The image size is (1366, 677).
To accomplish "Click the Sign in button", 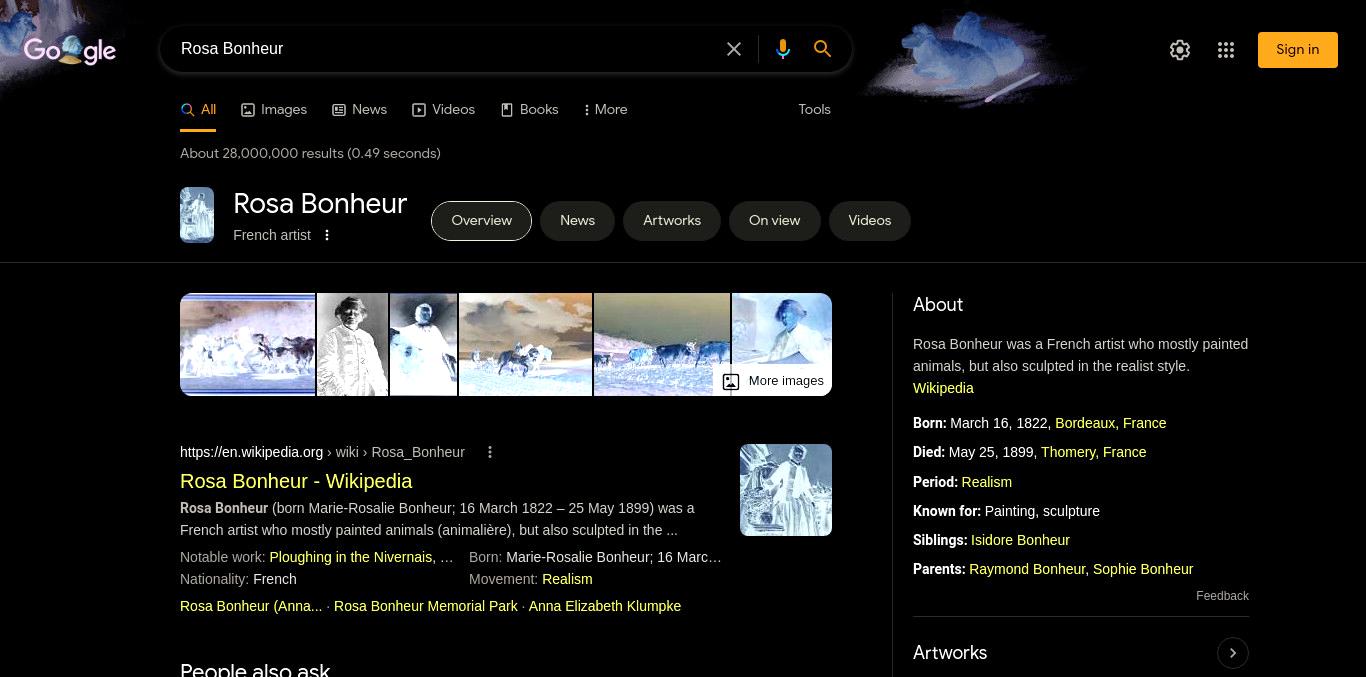I will [1297, 50].
